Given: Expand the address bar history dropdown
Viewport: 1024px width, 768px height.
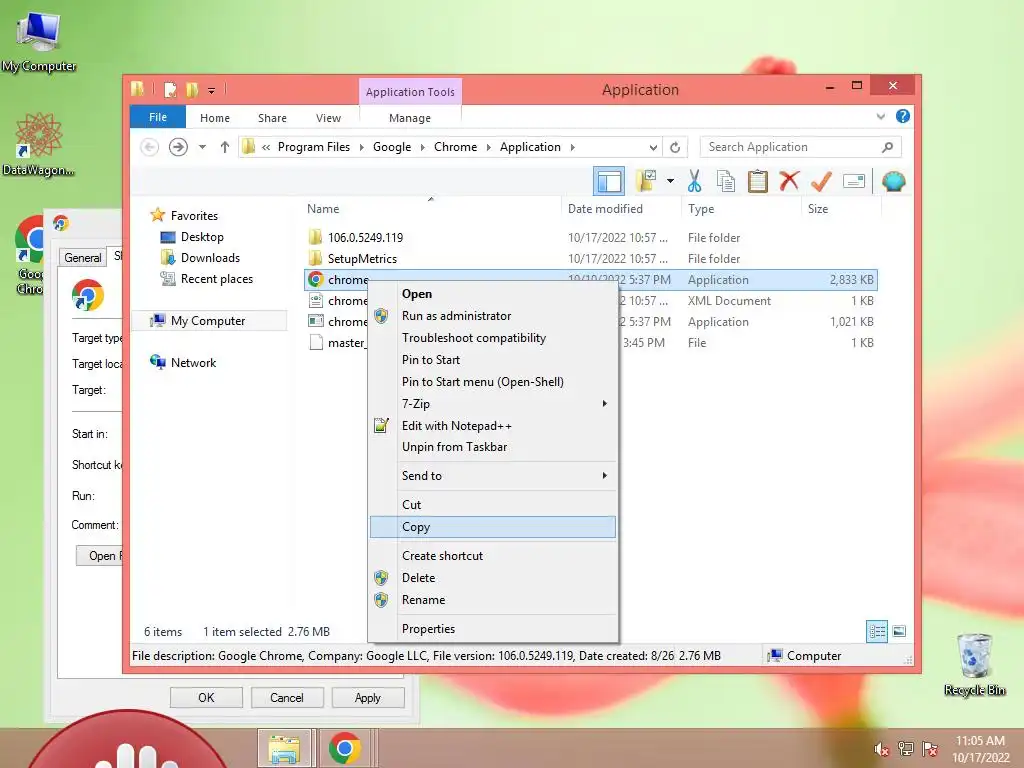Looking at the screenshot, I should [x=652, y=148].
